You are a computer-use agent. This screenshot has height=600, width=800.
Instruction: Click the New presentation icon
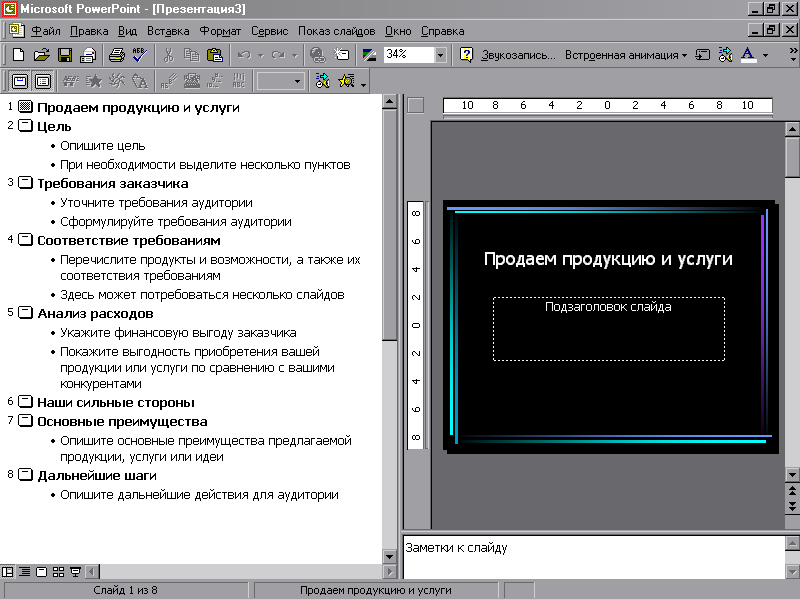[18, 55]
